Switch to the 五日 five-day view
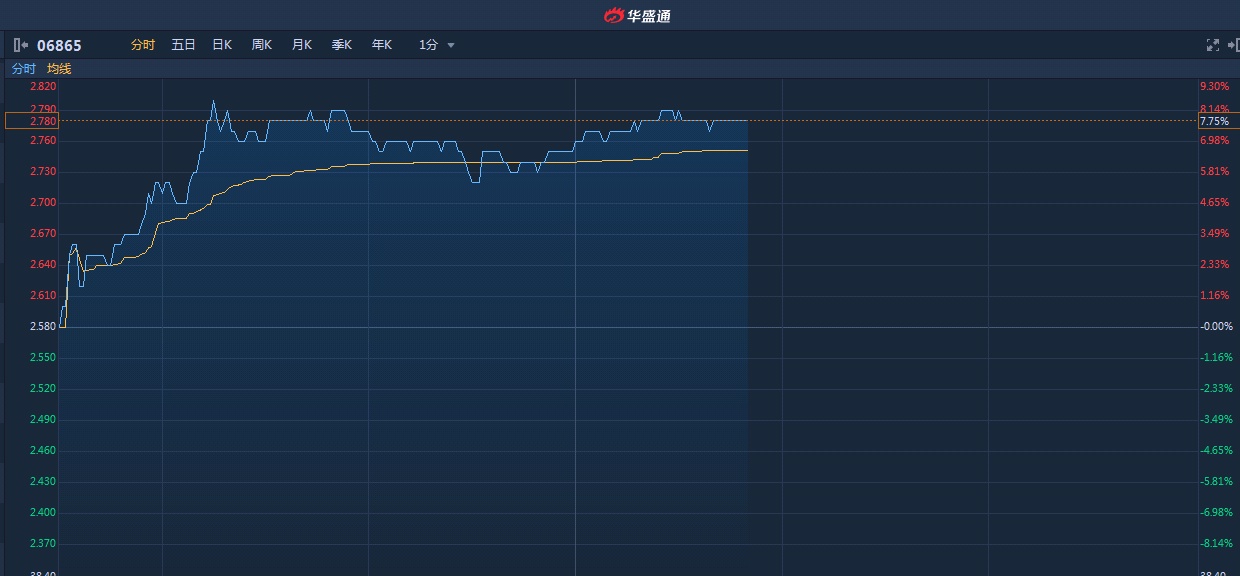Screen dimensions: 1240x576 183,45
